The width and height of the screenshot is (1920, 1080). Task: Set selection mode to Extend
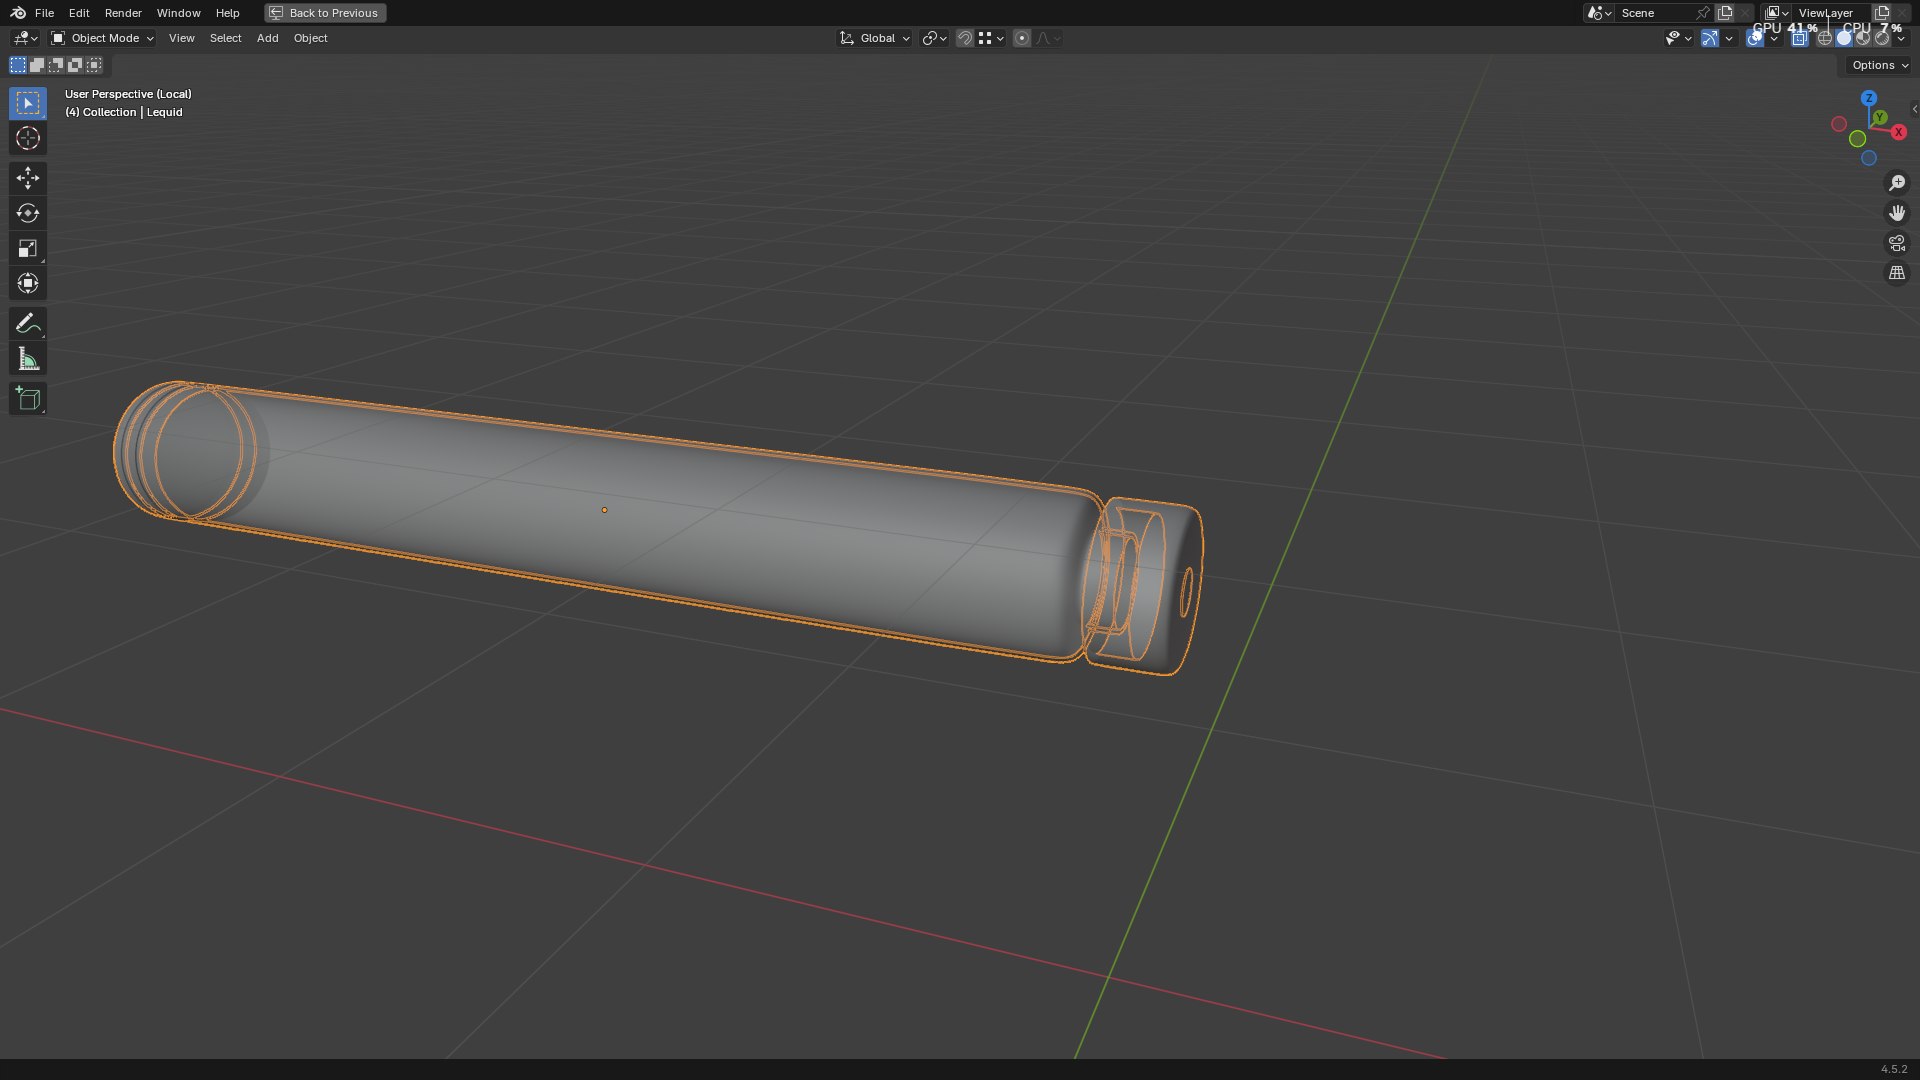pos(37,65)
